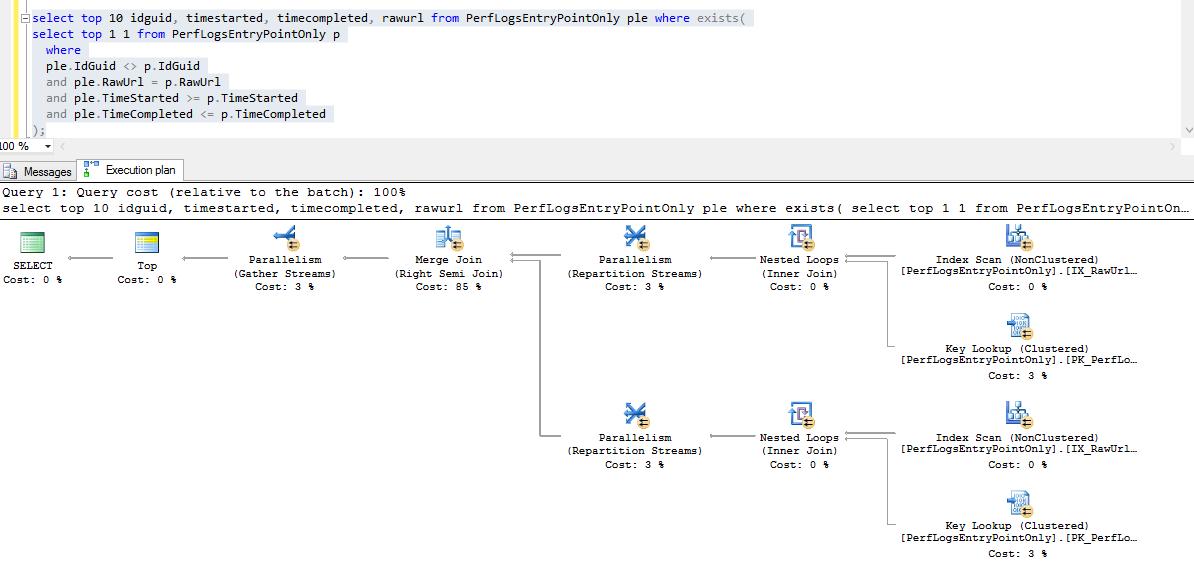Select the upper Key Lookup icon
This screenshot has height=571, width=1194.
1017,326
